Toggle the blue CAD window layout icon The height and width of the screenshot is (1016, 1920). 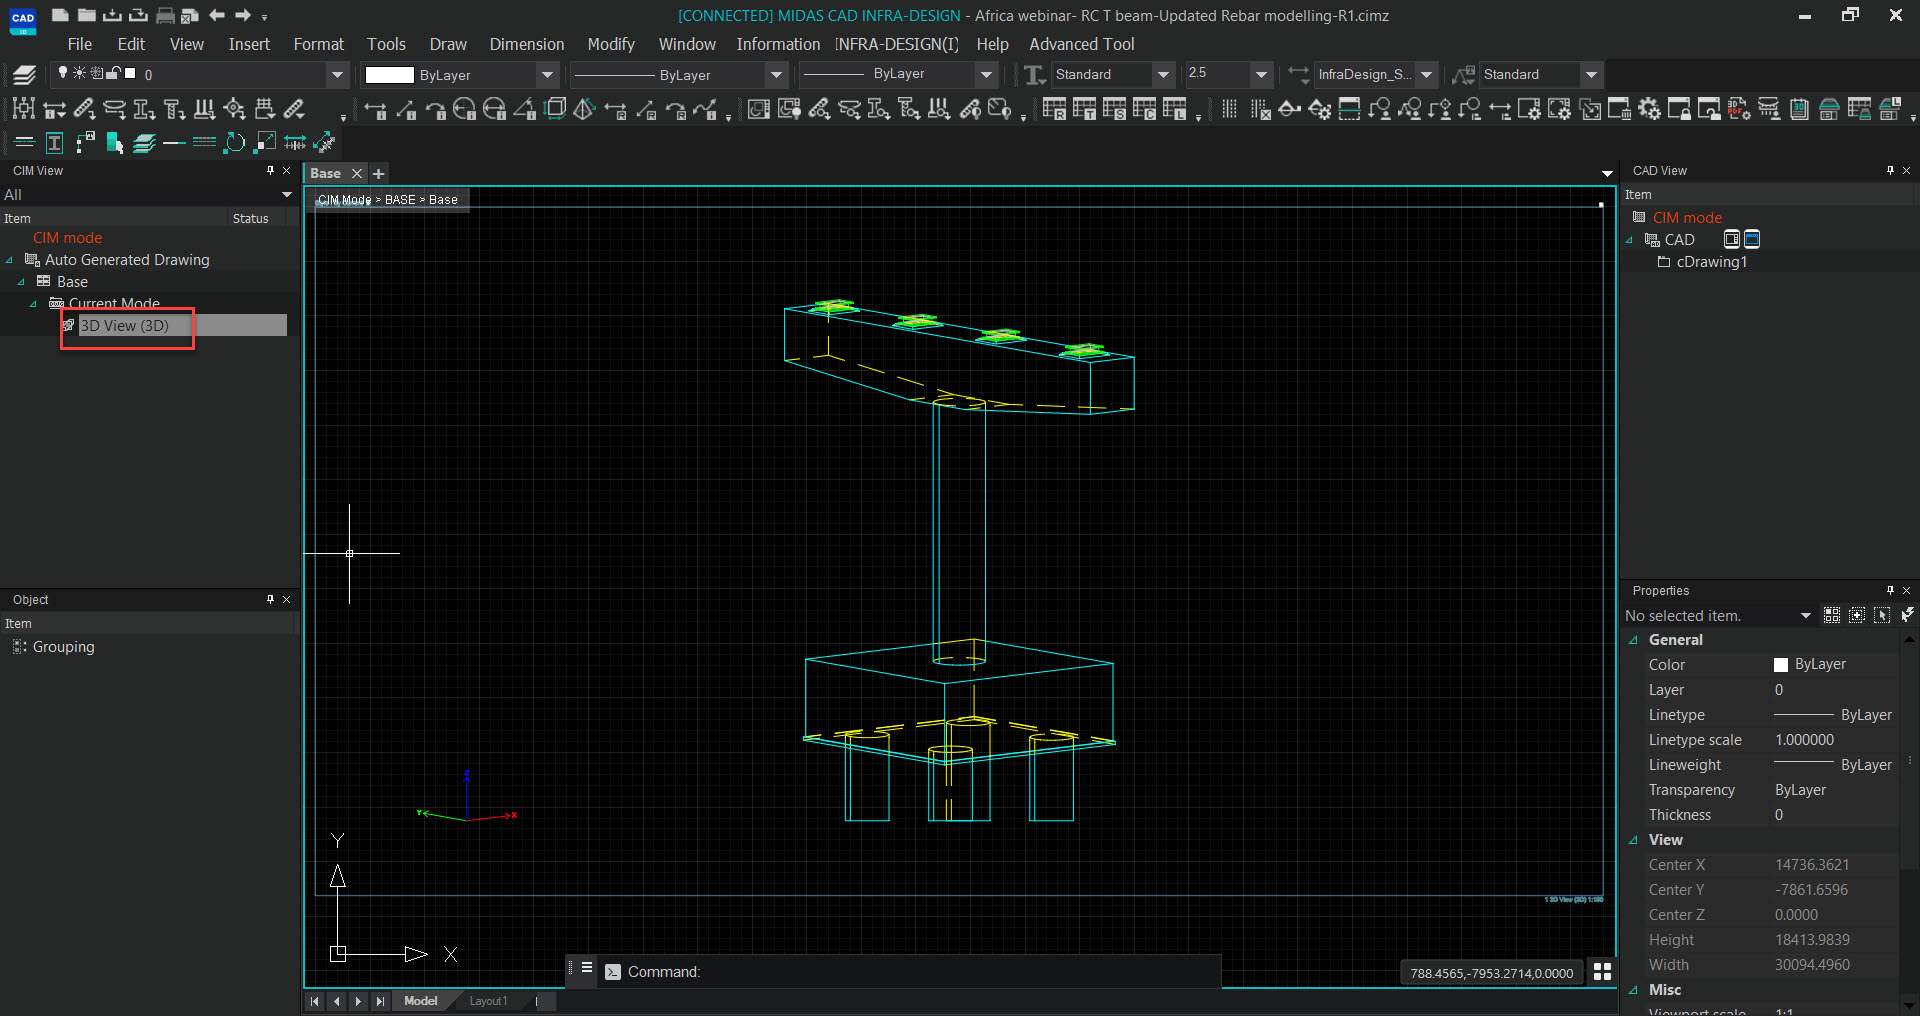[x=1752, y=239]
